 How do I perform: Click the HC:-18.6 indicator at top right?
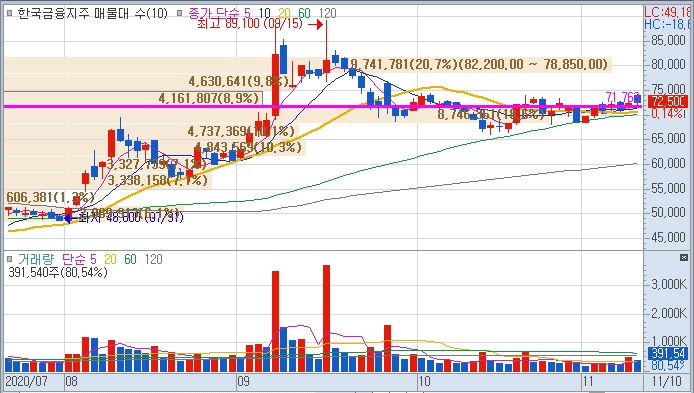[667, 24]
